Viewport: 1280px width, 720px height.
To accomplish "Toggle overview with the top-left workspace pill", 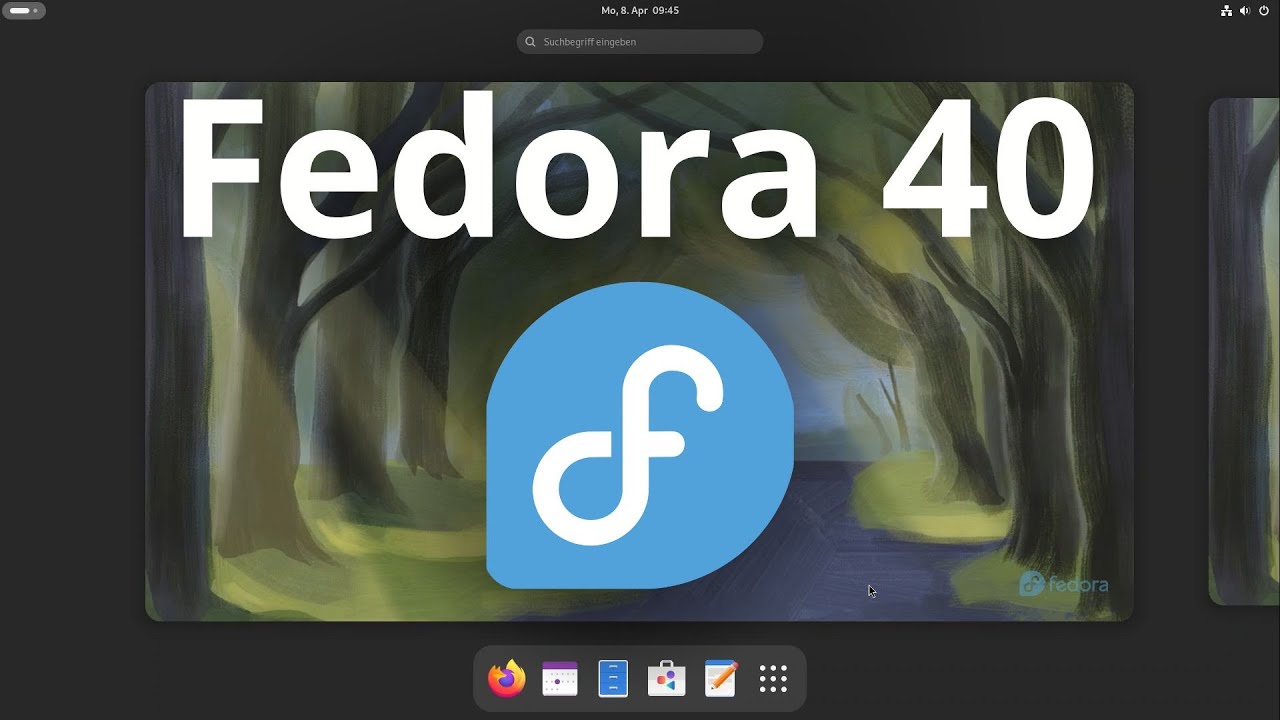I will (x=23, y=10).
